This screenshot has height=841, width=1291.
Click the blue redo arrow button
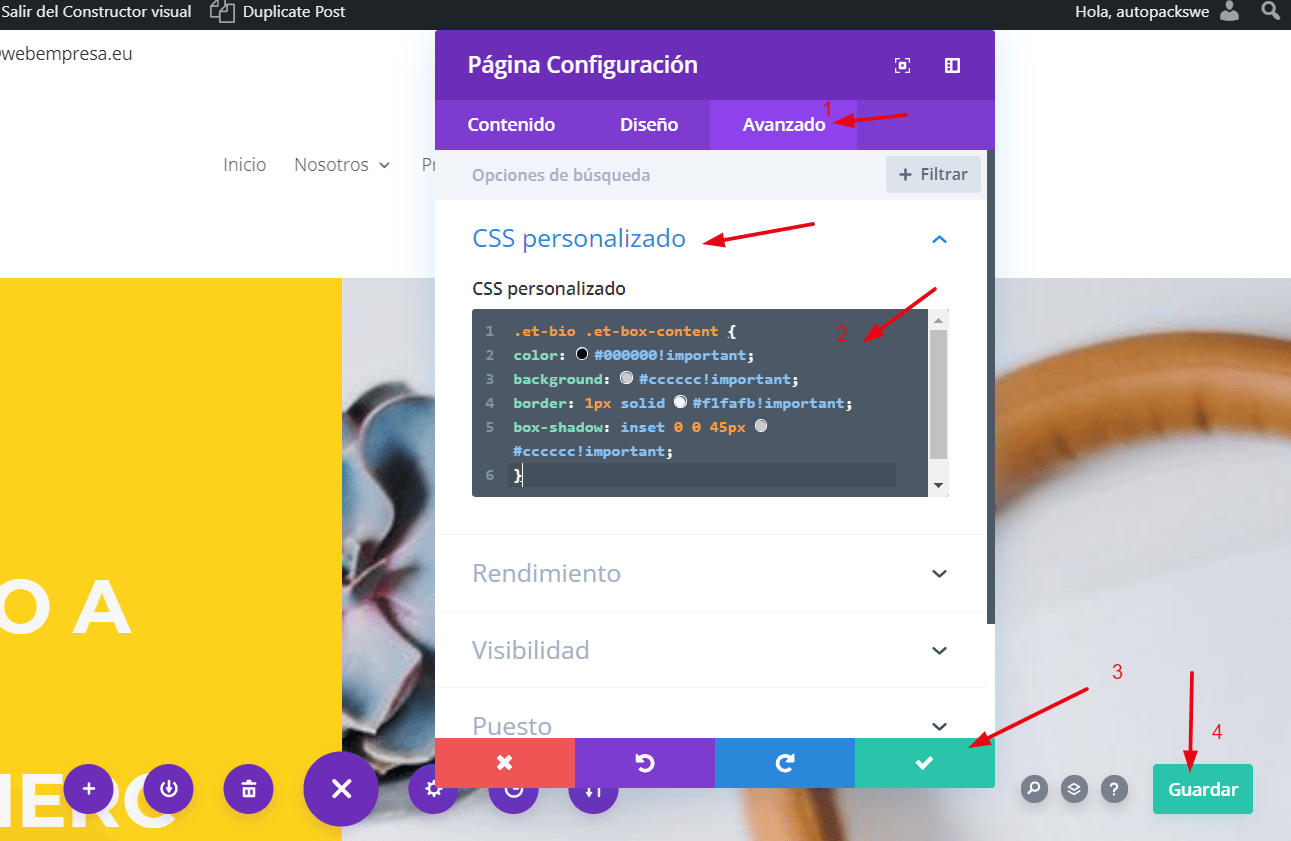[785, 763]
